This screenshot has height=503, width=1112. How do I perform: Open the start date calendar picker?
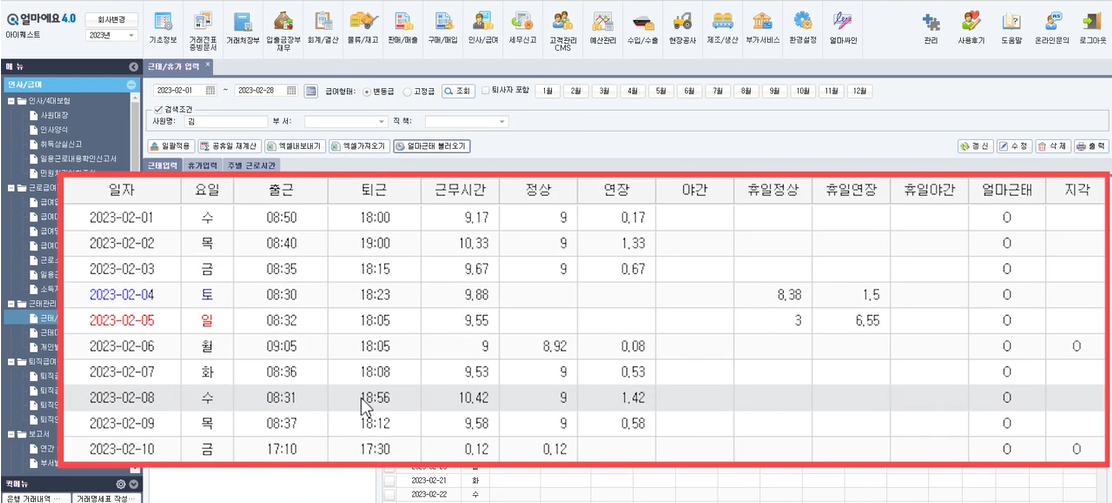point(209,91)
